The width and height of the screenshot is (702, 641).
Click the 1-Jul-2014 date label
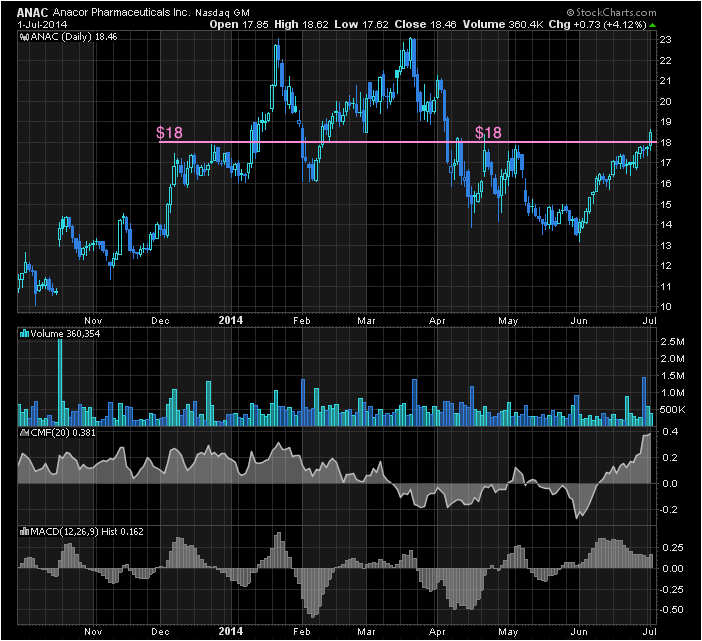coord(42,25)
